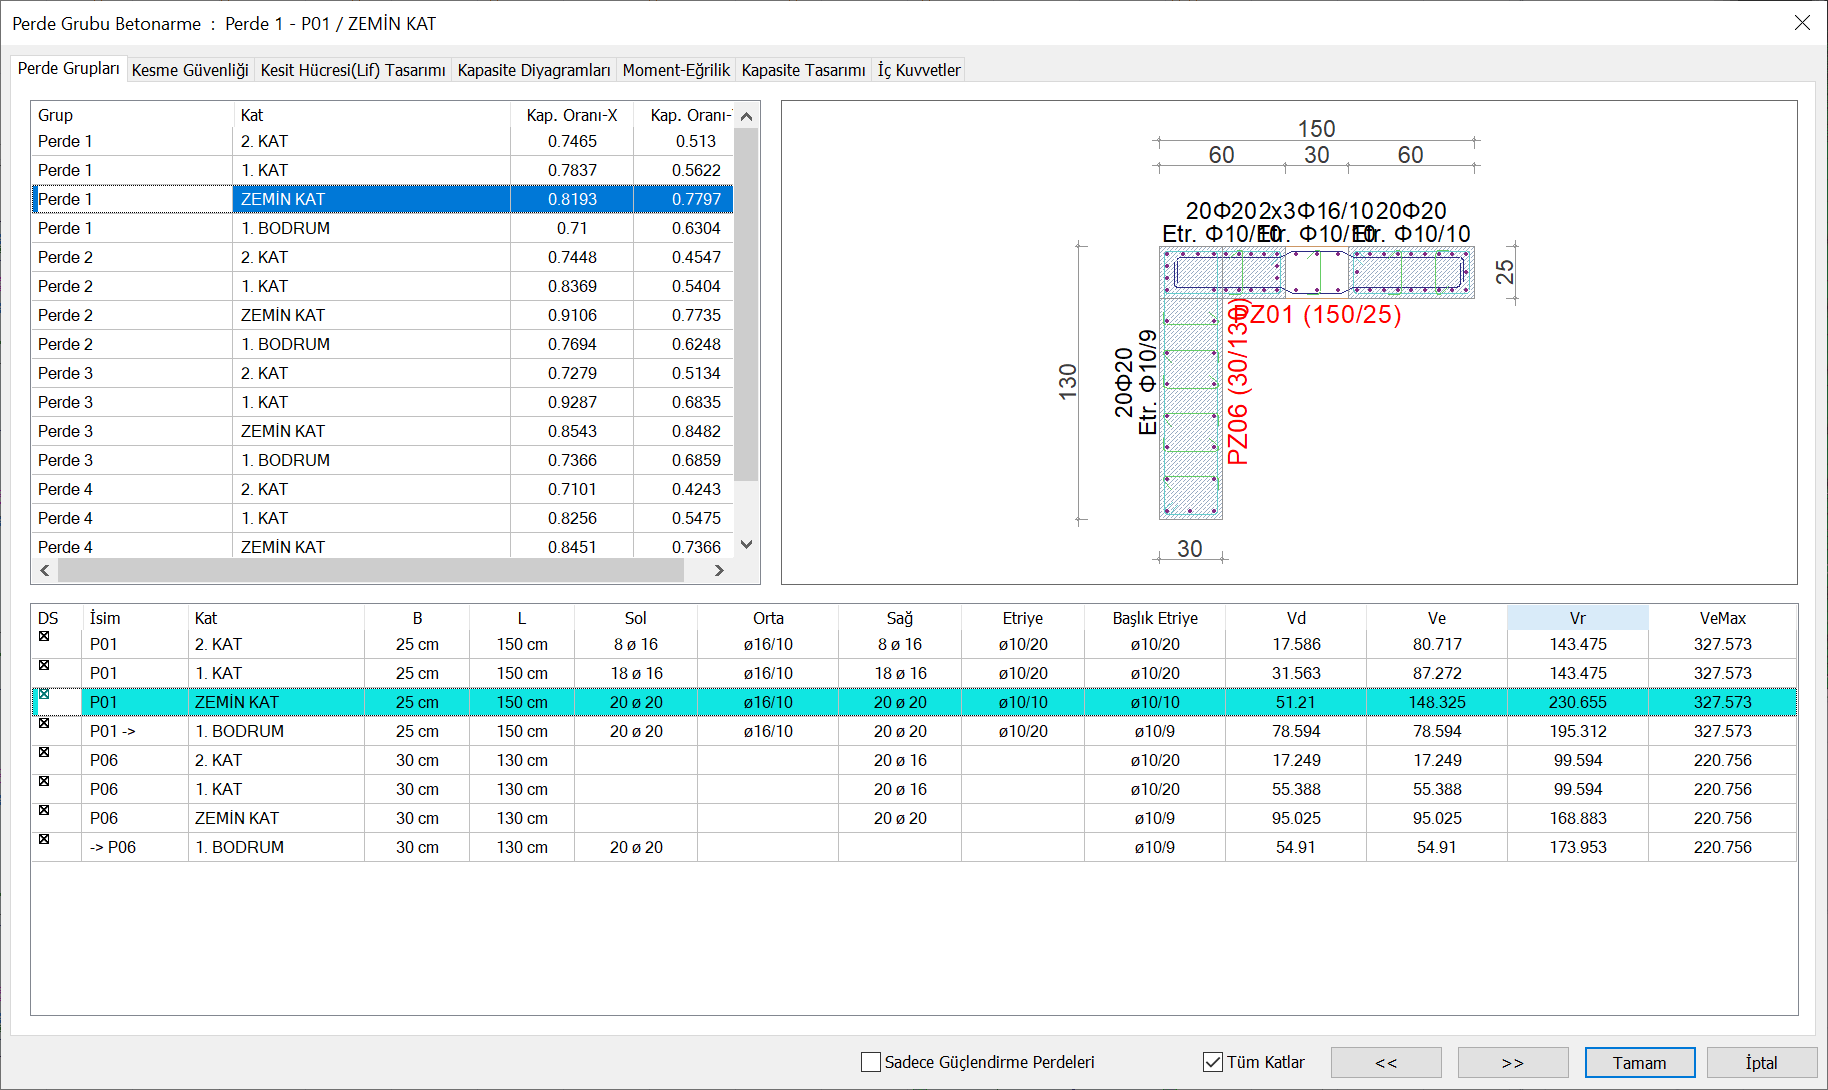The height and width of the screenshot is (1090, 1828).
Task: Select the Perde 3 1. KAT row
Action: pyautogui.click(x=383, y=402)
